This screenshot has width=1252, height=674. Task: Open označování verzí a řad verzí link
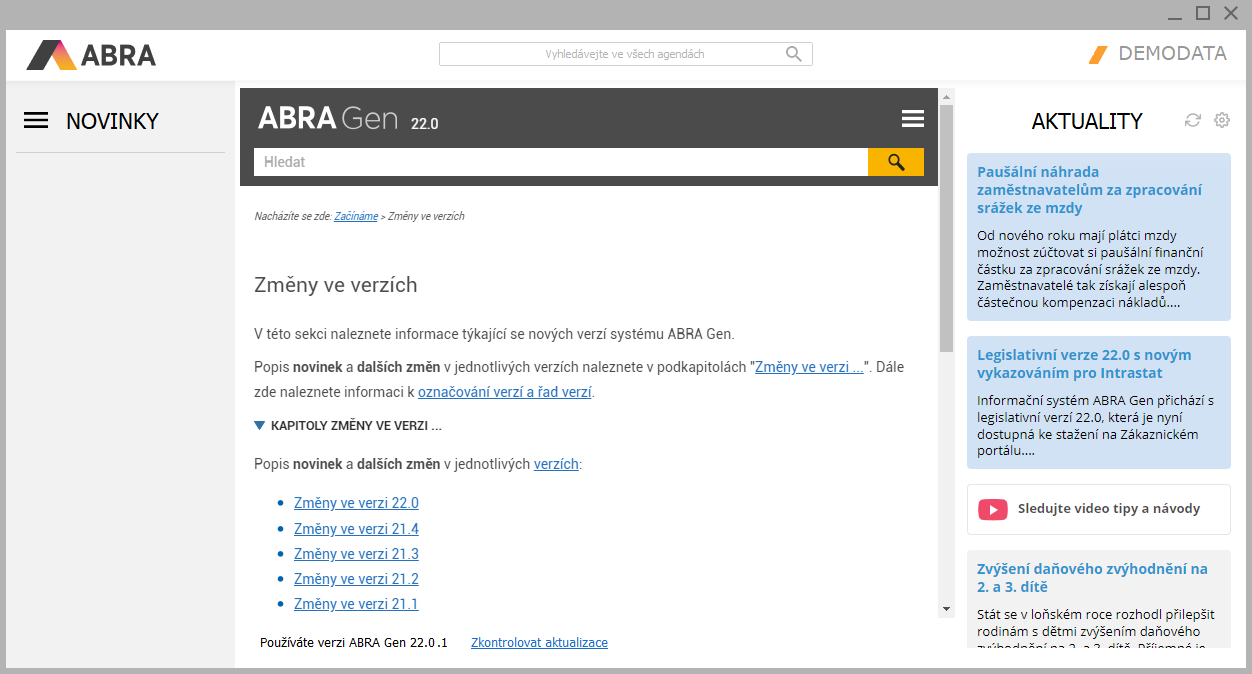click(x=504, y=392)
